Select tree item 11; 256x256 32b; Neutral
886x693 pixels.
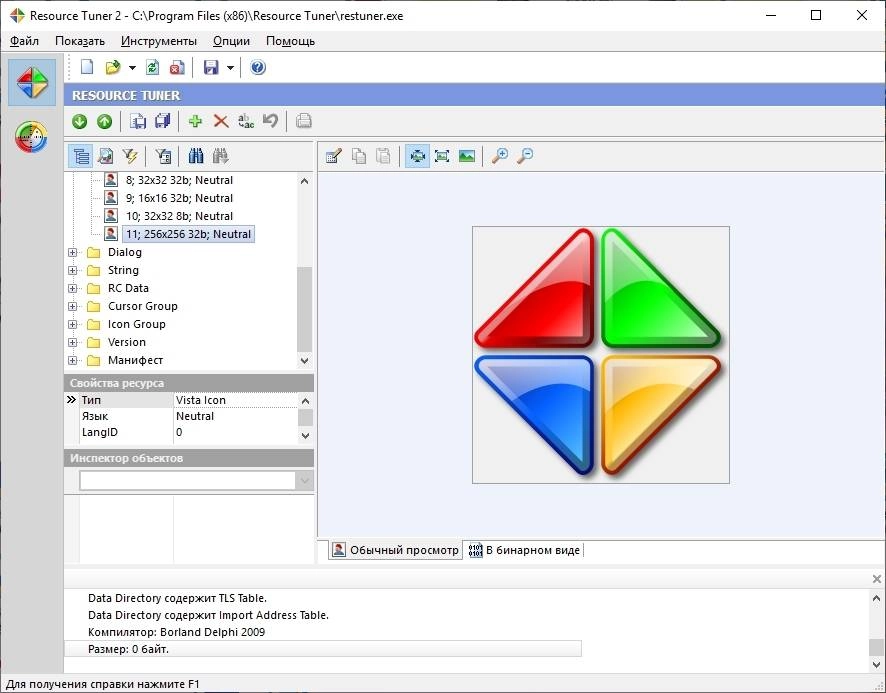(x=188, y=234)
